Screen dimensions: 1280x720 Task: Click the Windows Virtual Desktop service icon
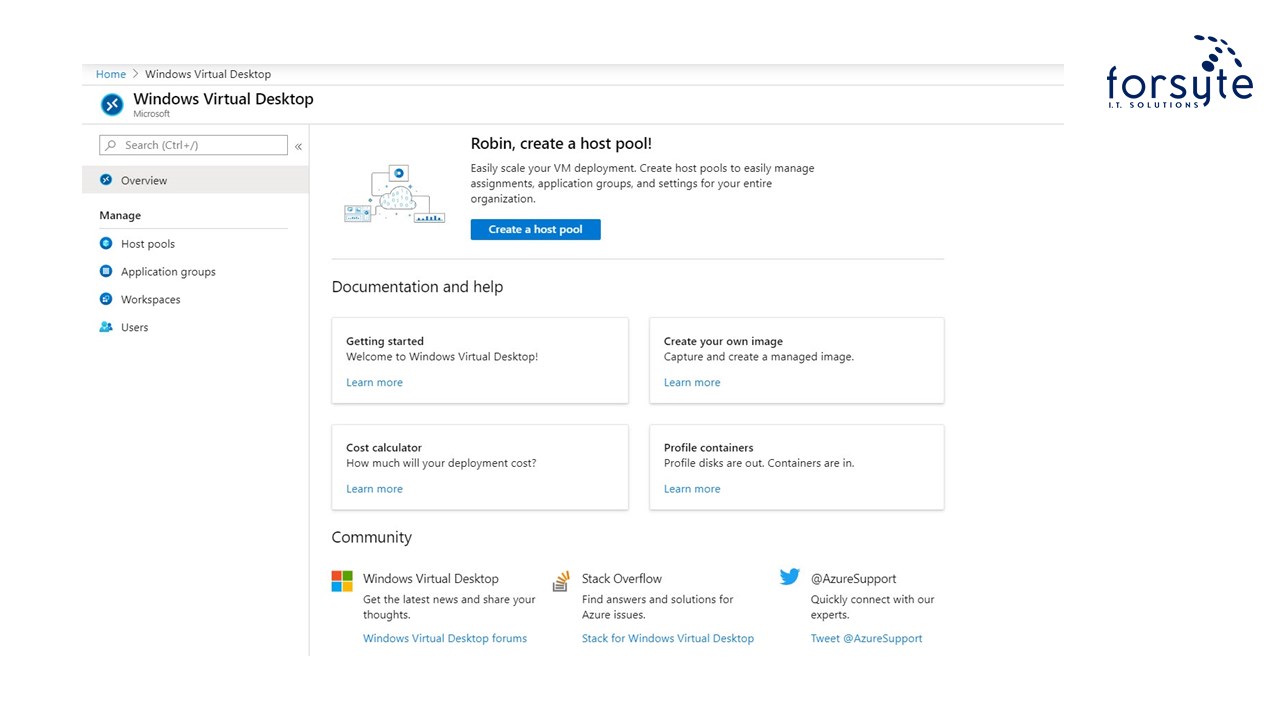[x=112, y=103]
